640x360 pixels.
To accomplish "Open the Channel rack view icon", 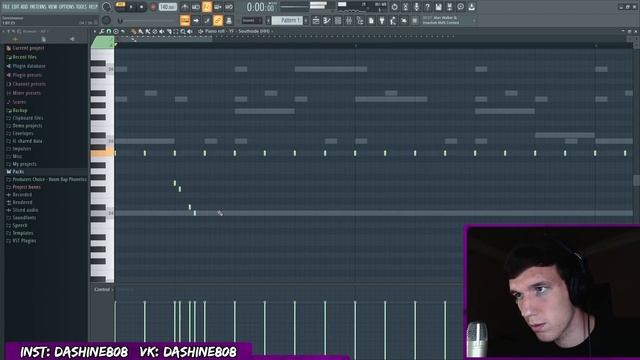I will (x=337, y=20).
